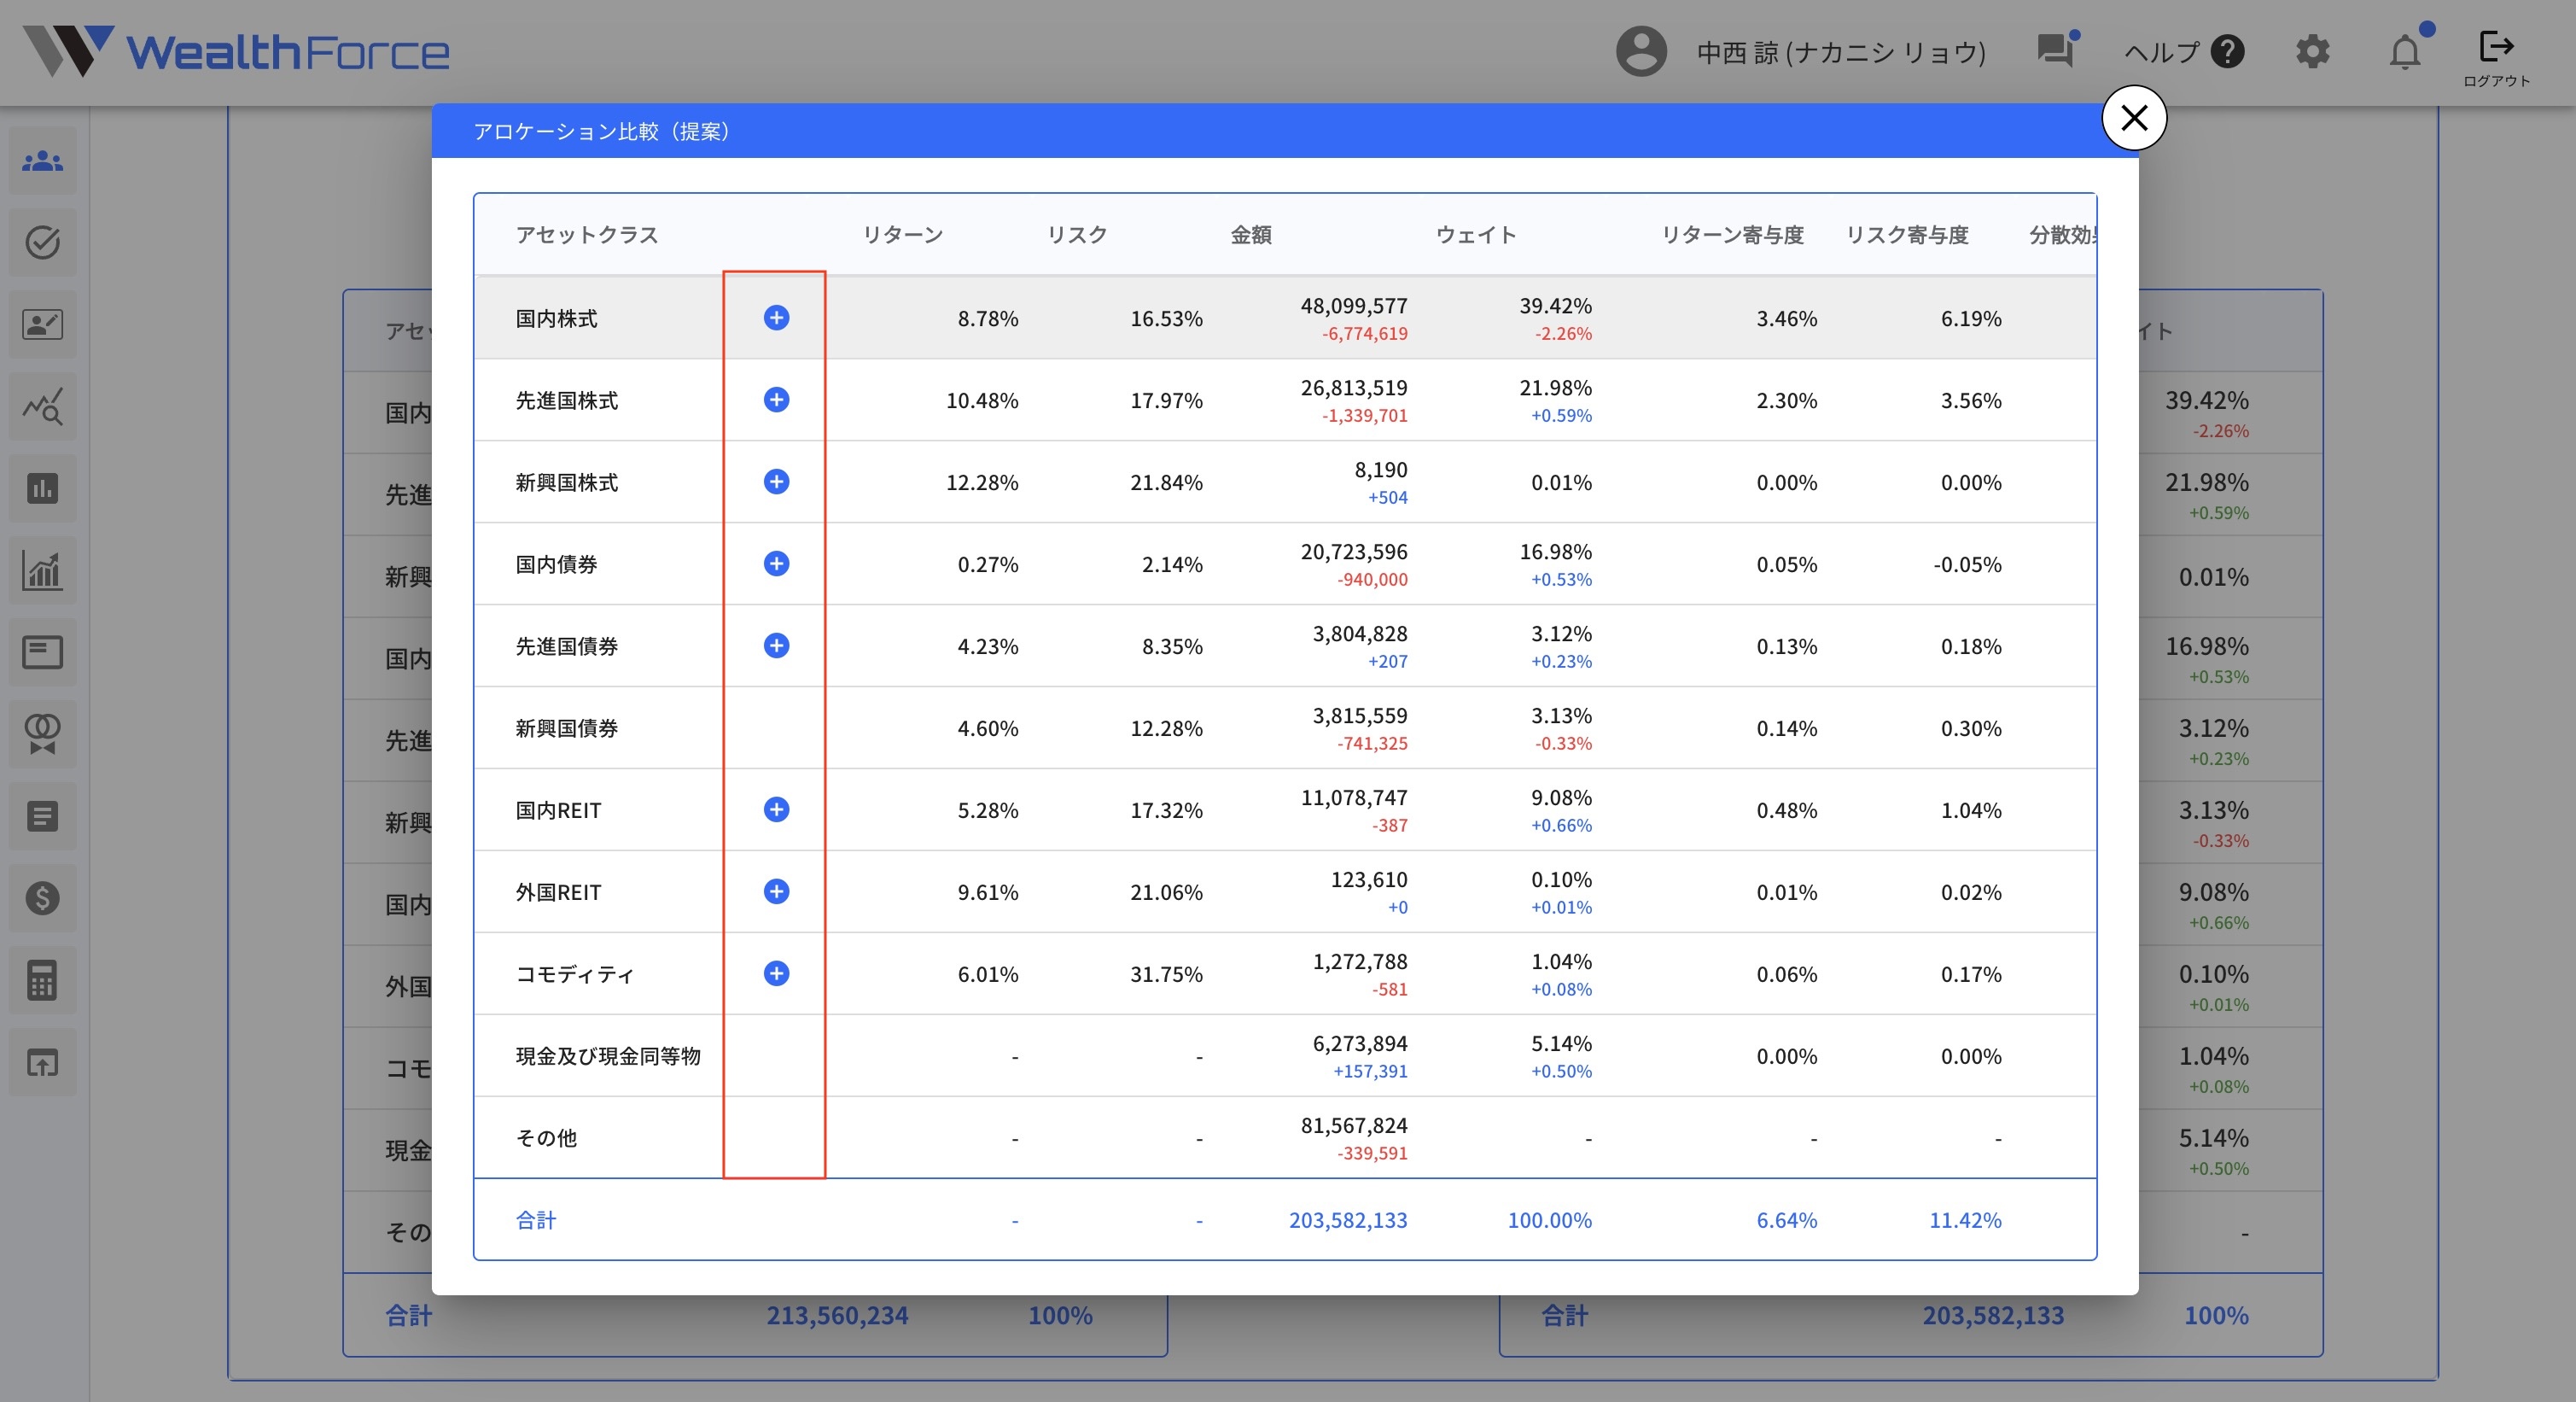Open the chart search sidebar icon

[42, 407]
